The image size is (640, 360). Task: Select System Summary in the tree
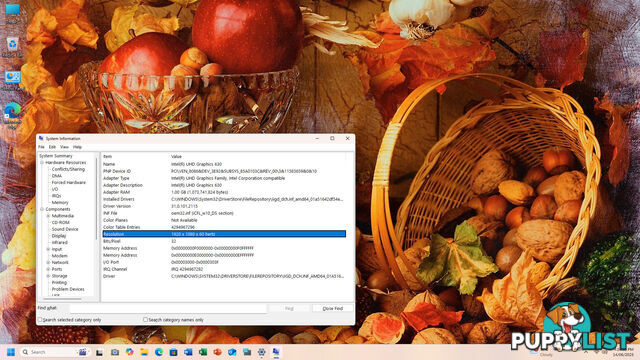coord(56,156)
